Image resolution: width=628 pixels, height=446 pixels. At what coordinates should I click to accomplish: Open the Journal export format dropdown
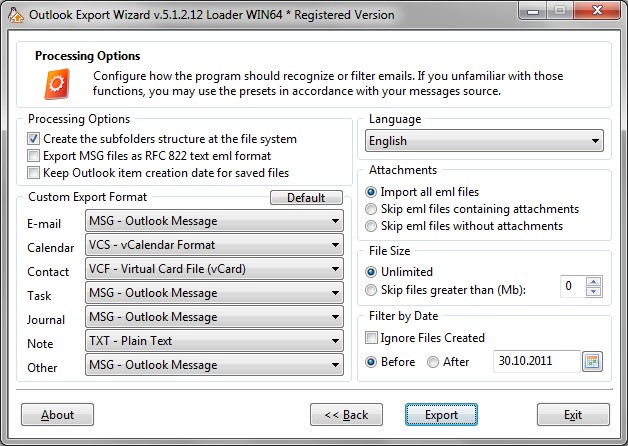(214, 317)
